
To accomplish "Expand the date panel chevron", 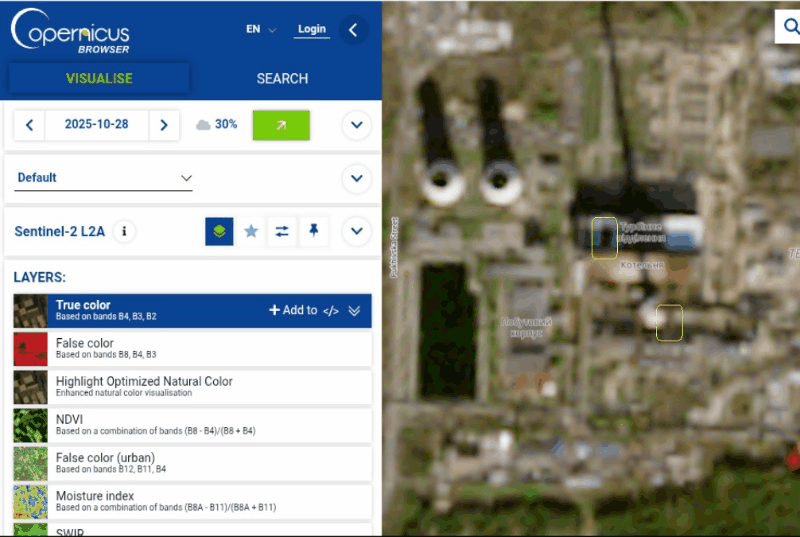I will pos(357,125).
